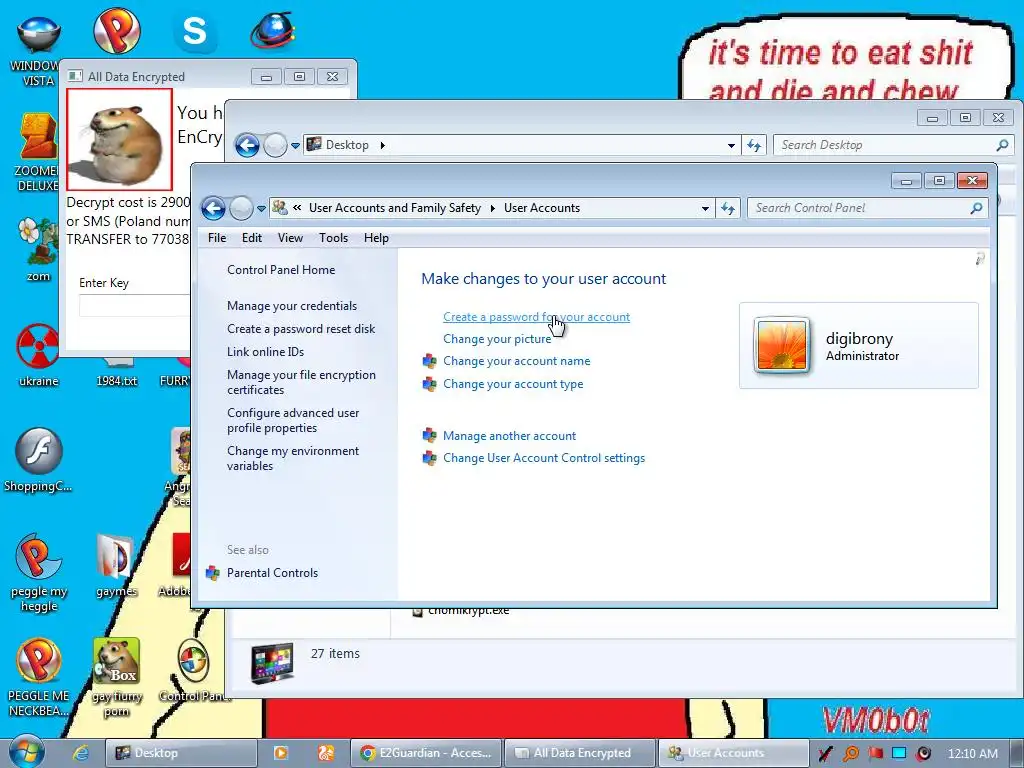
Task: Open Link online IDs
Action: (x=265, y=351)
